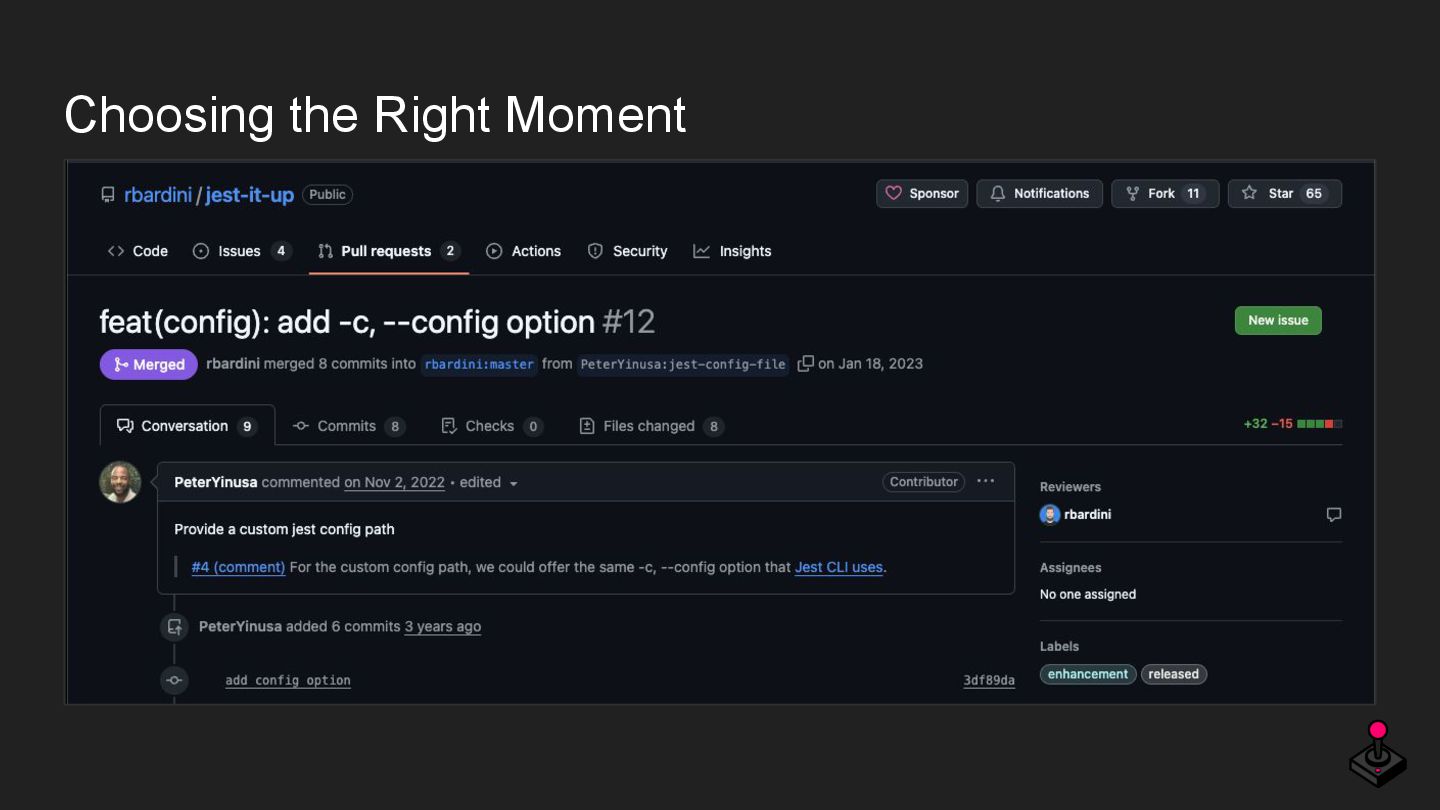Open the rbardini owner link
Screen dimensions: 1440x810
point(158,195)
